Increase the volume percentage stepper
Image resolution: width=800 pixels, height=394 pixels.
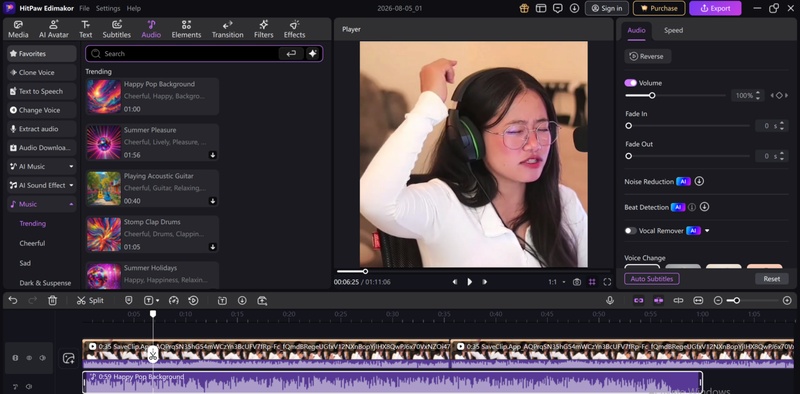click(x=758, y=93)
